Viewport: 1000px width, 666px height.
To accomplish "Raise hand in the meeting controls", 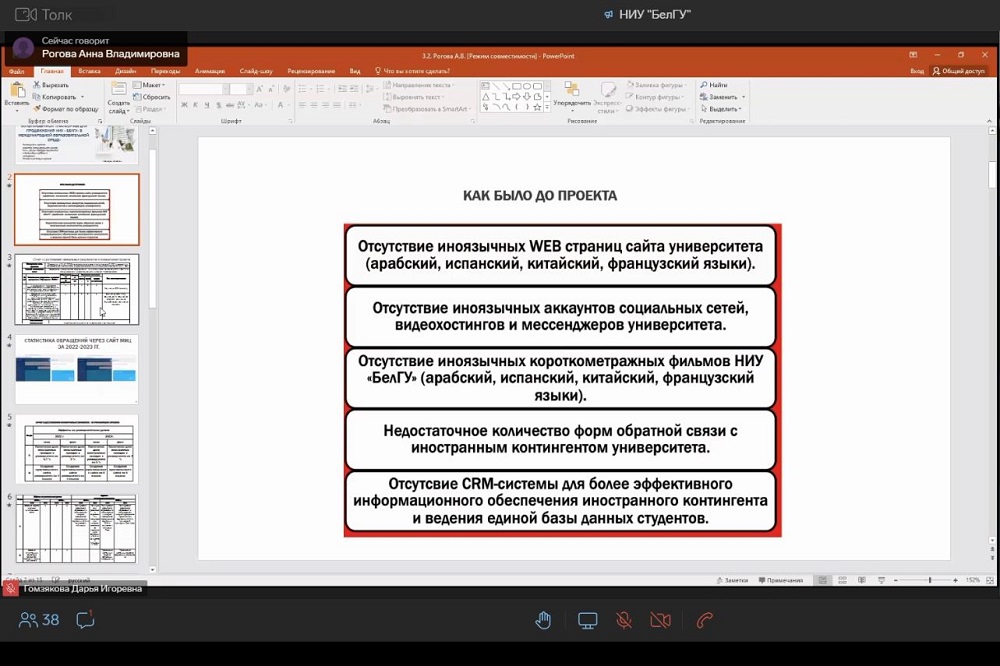I will point(543,620).
